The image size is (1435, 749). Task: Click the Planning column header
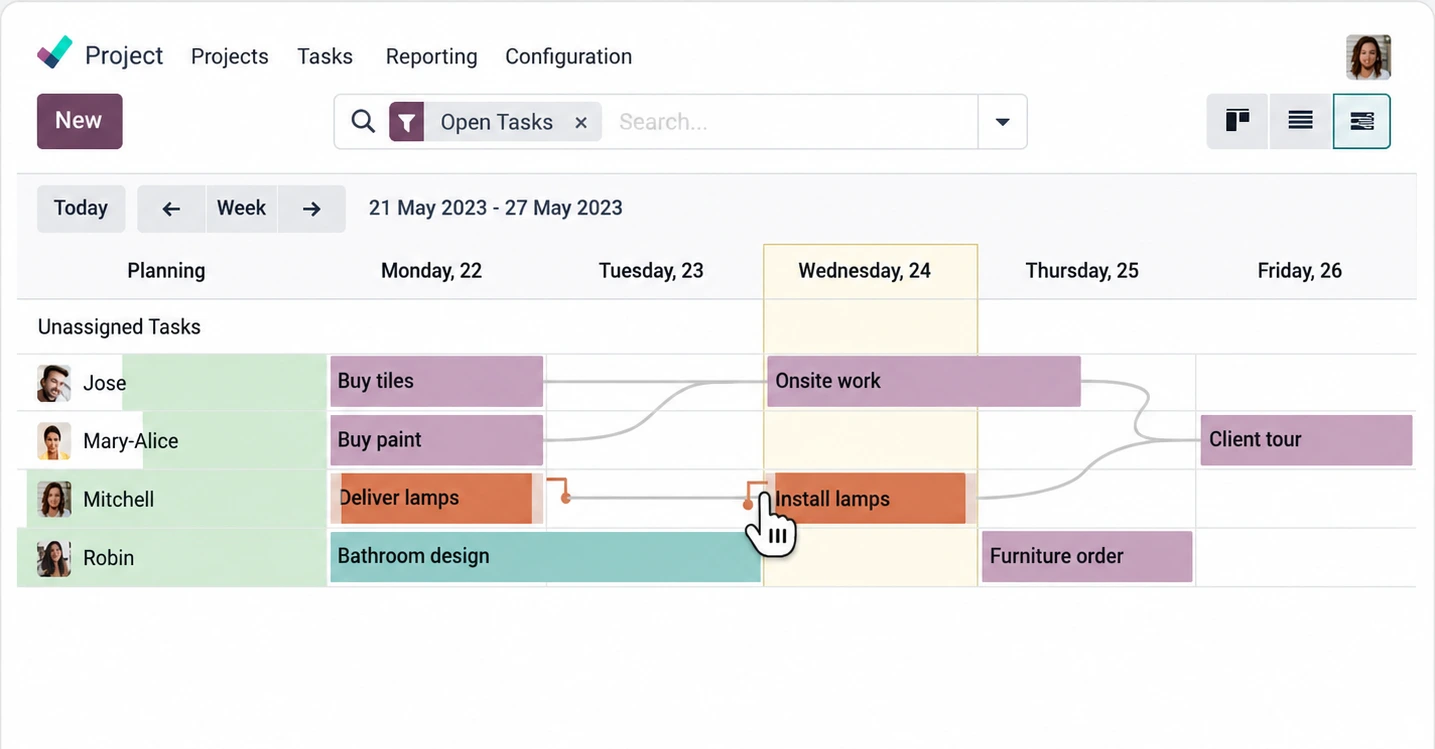point(166,271)
